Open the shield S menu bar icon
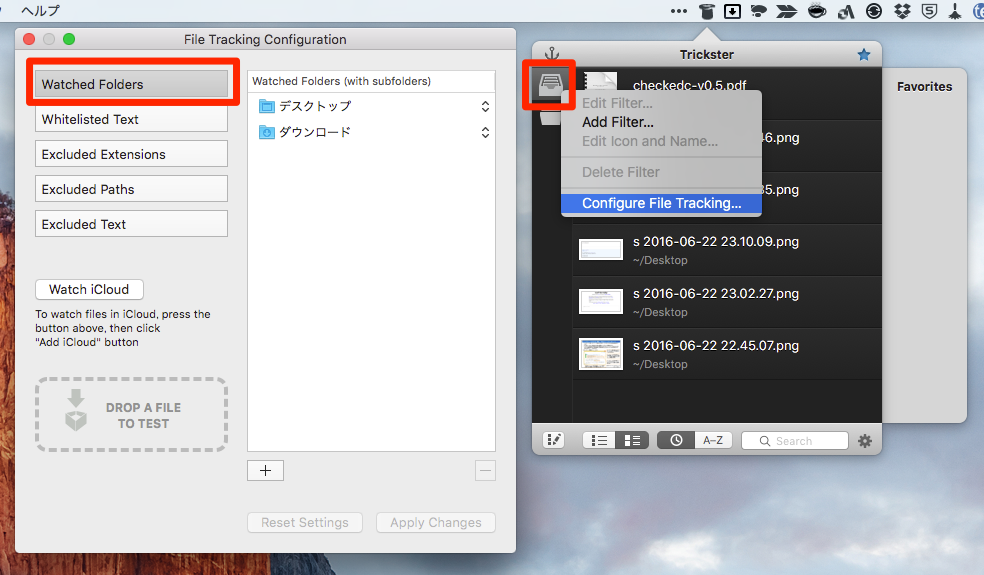Viewport: 984px width, 575px height. tap(929, 11)
